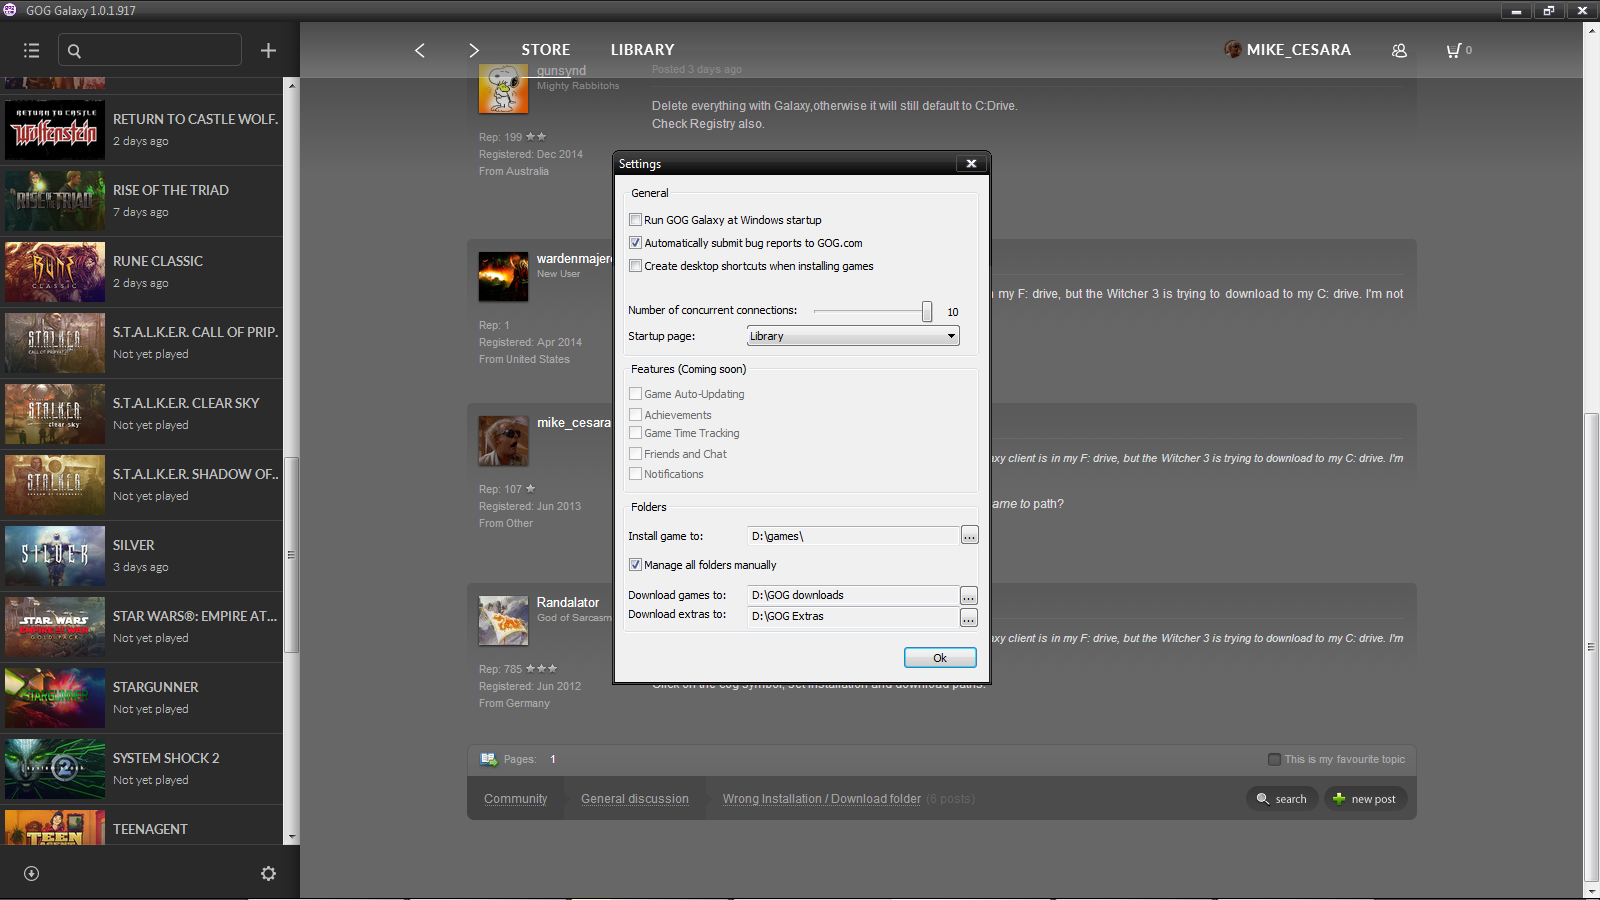Open Return to Castle Wolfenstein thumbnail
Screen dimensions: 1600x900
(x=55, y=130)
